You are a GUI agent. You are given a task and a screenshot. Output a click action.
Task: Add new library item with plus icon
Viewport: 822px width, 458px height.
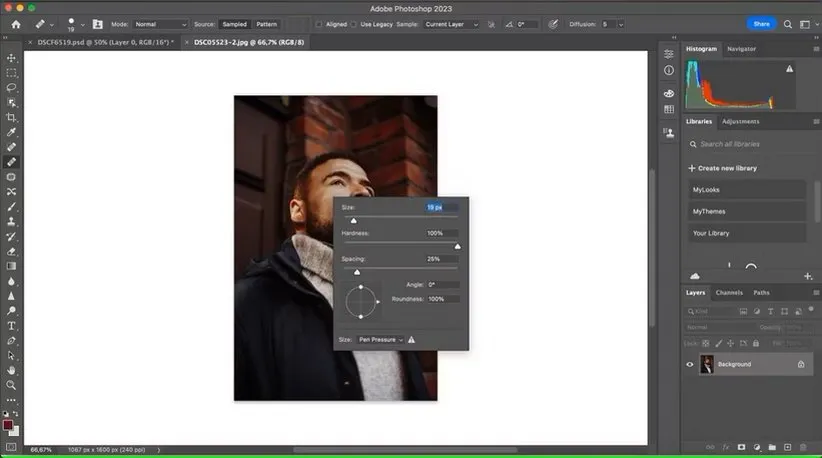(807, 276)
